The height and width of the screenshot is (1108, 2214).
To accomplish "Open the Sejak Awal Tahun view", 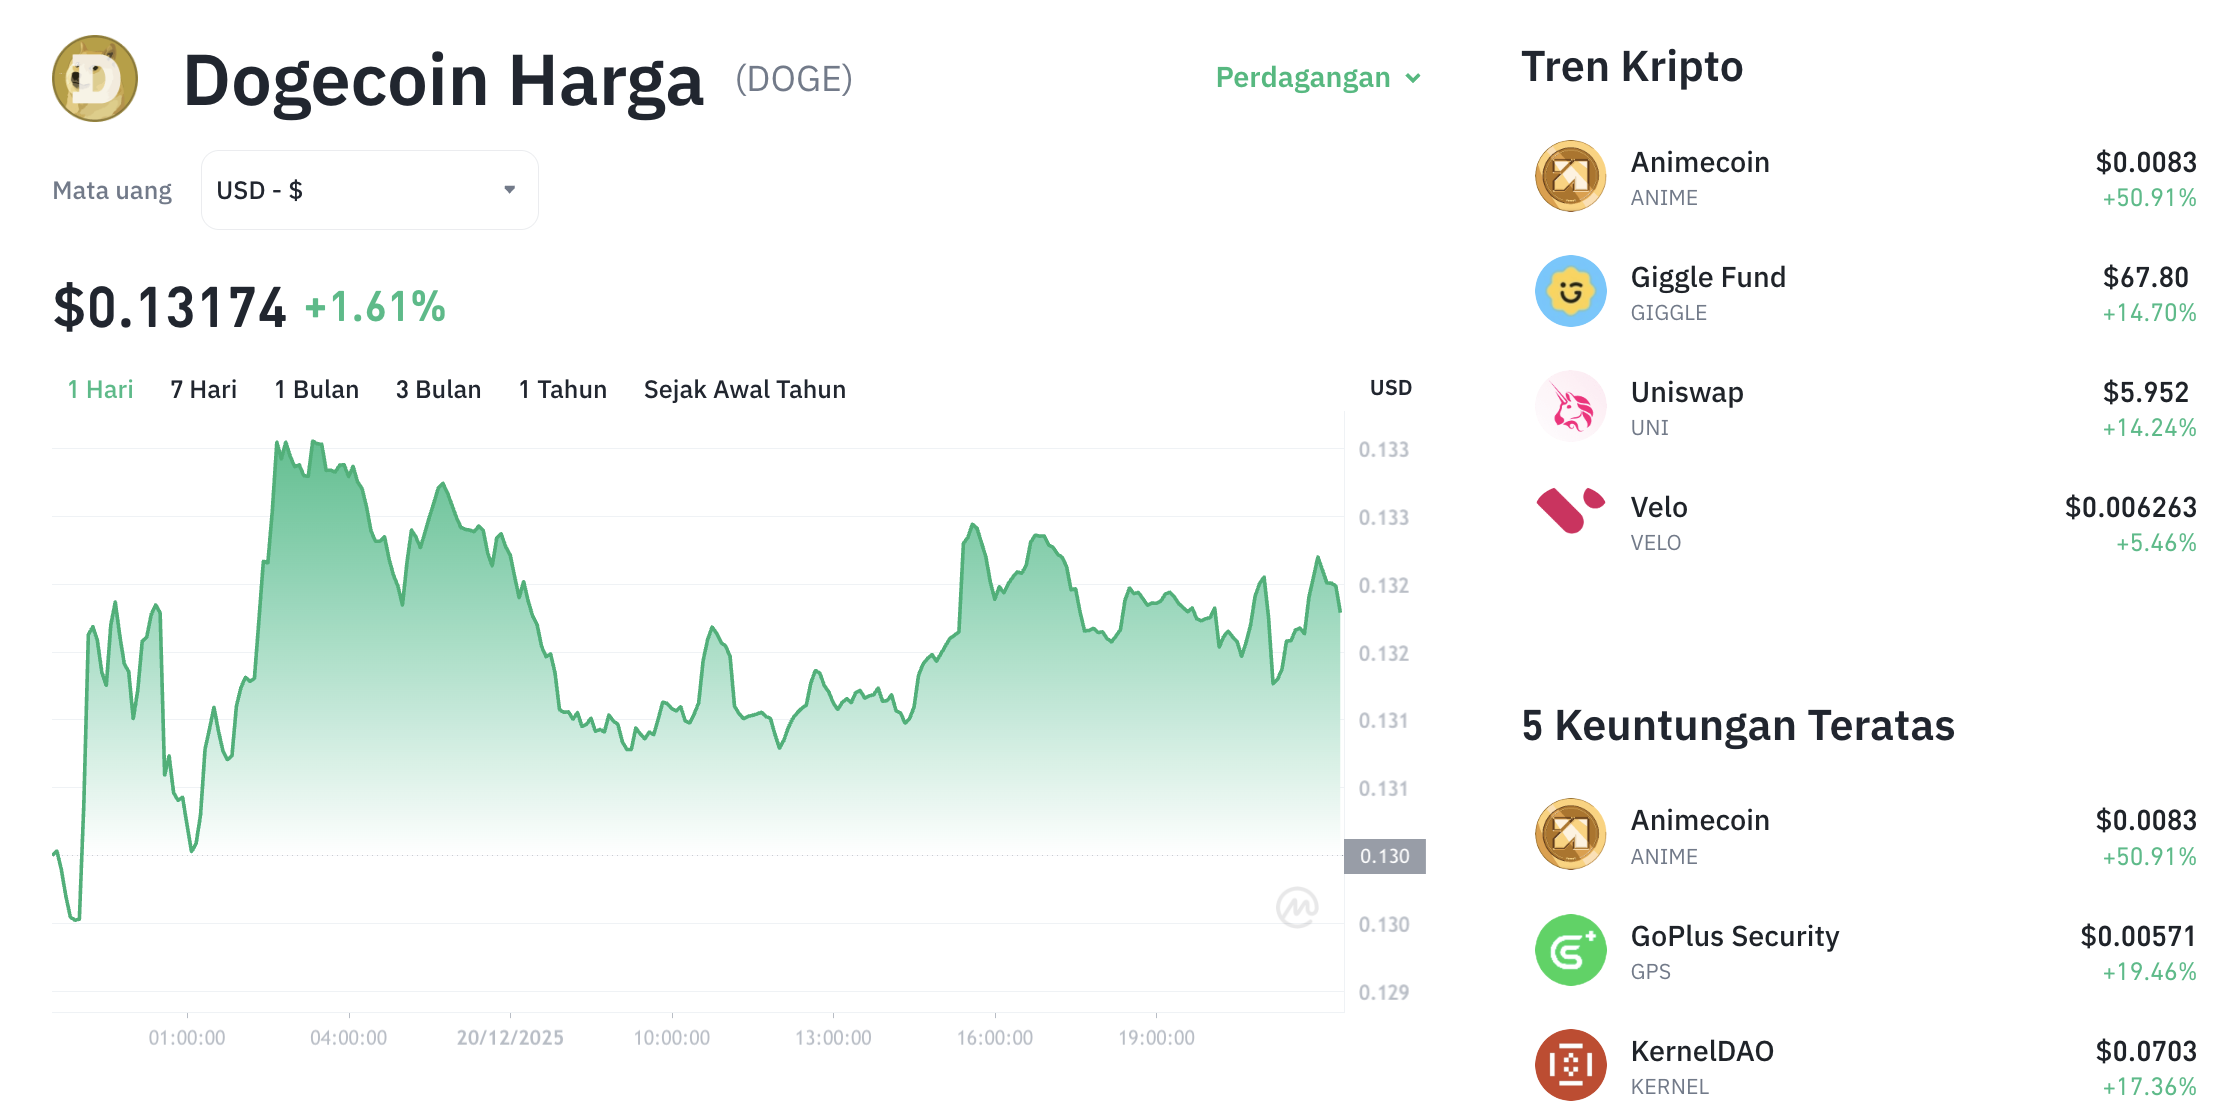I will click(744, 389).
